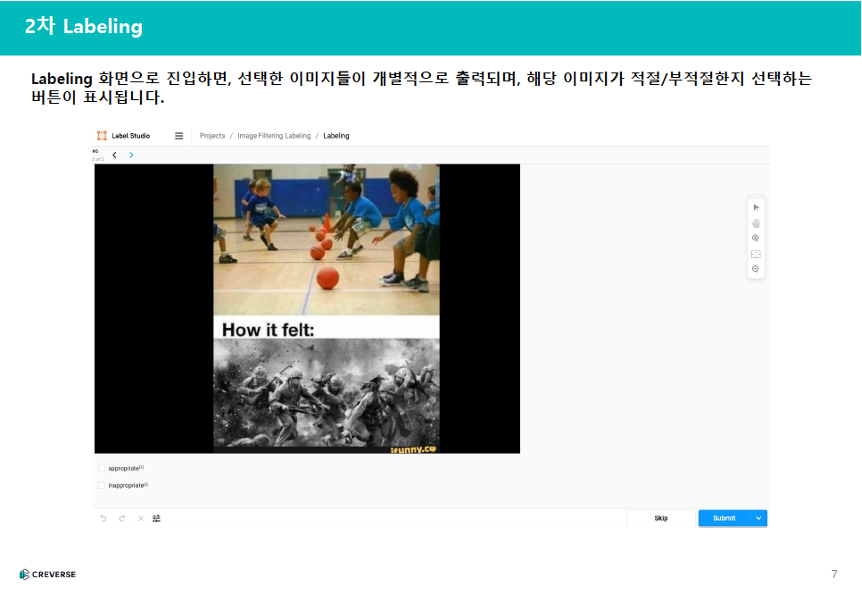Screen dimensions: 862x596
Task: Click the page number 7
Action: (x=834, y=574)
